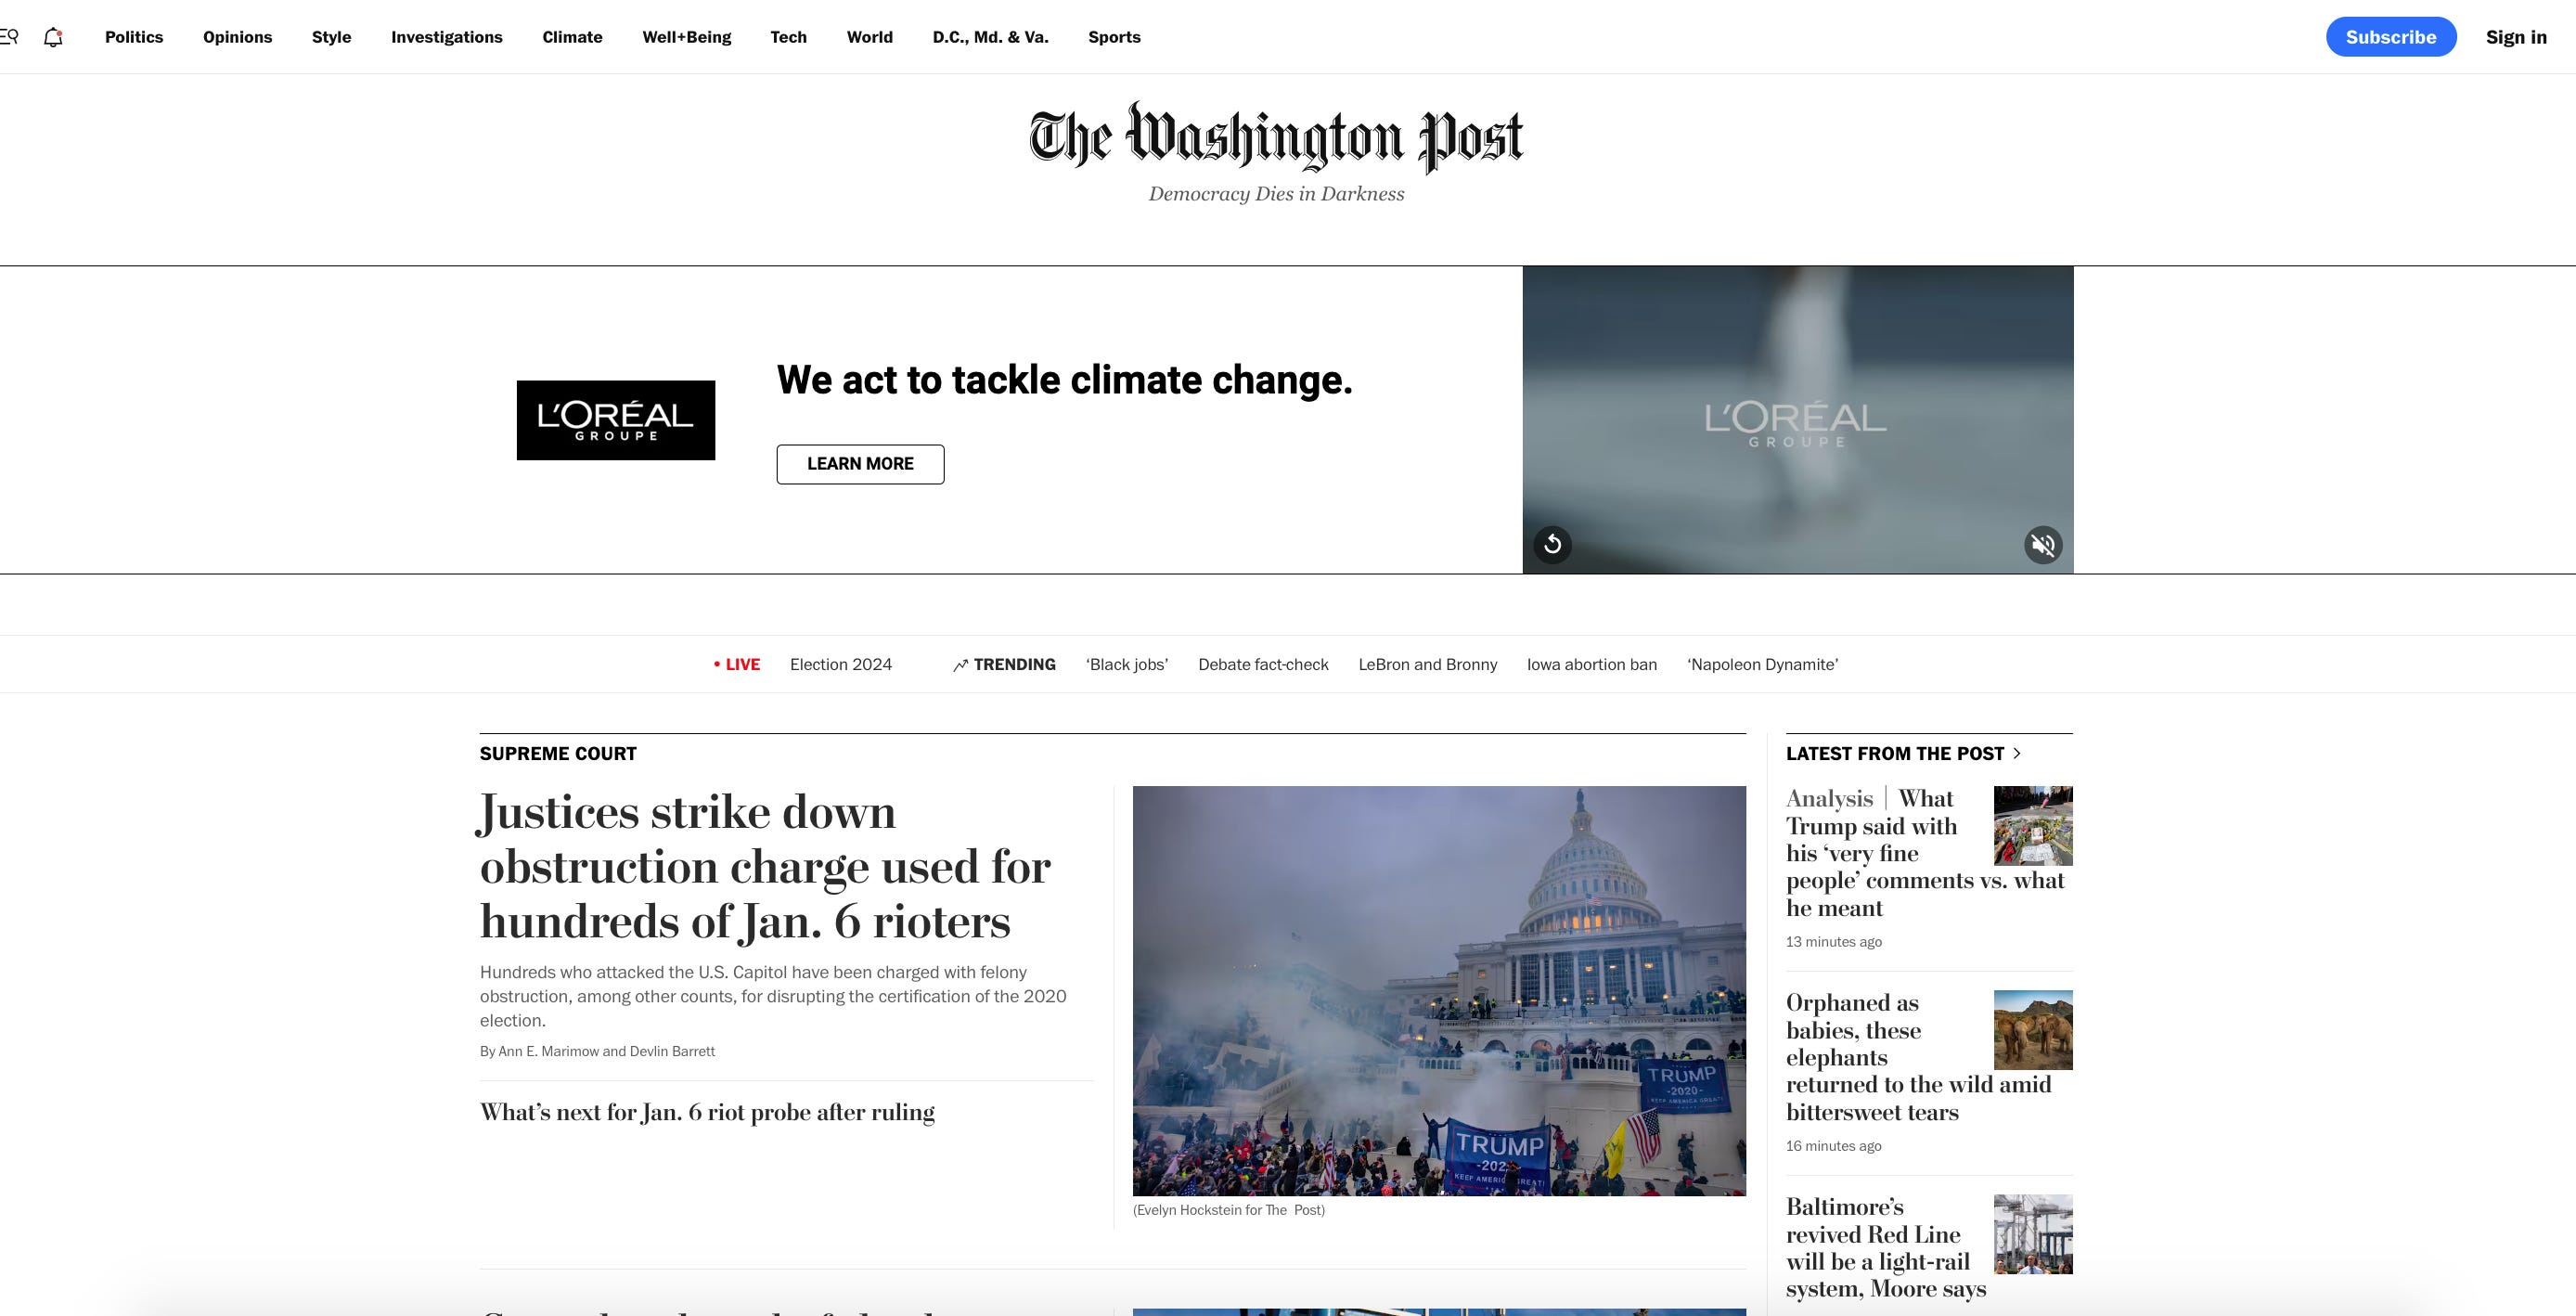Screen dimensions: 2576x1316
Task: Unmute the L'Oréal video ad
Action: tap(2043, 545)
